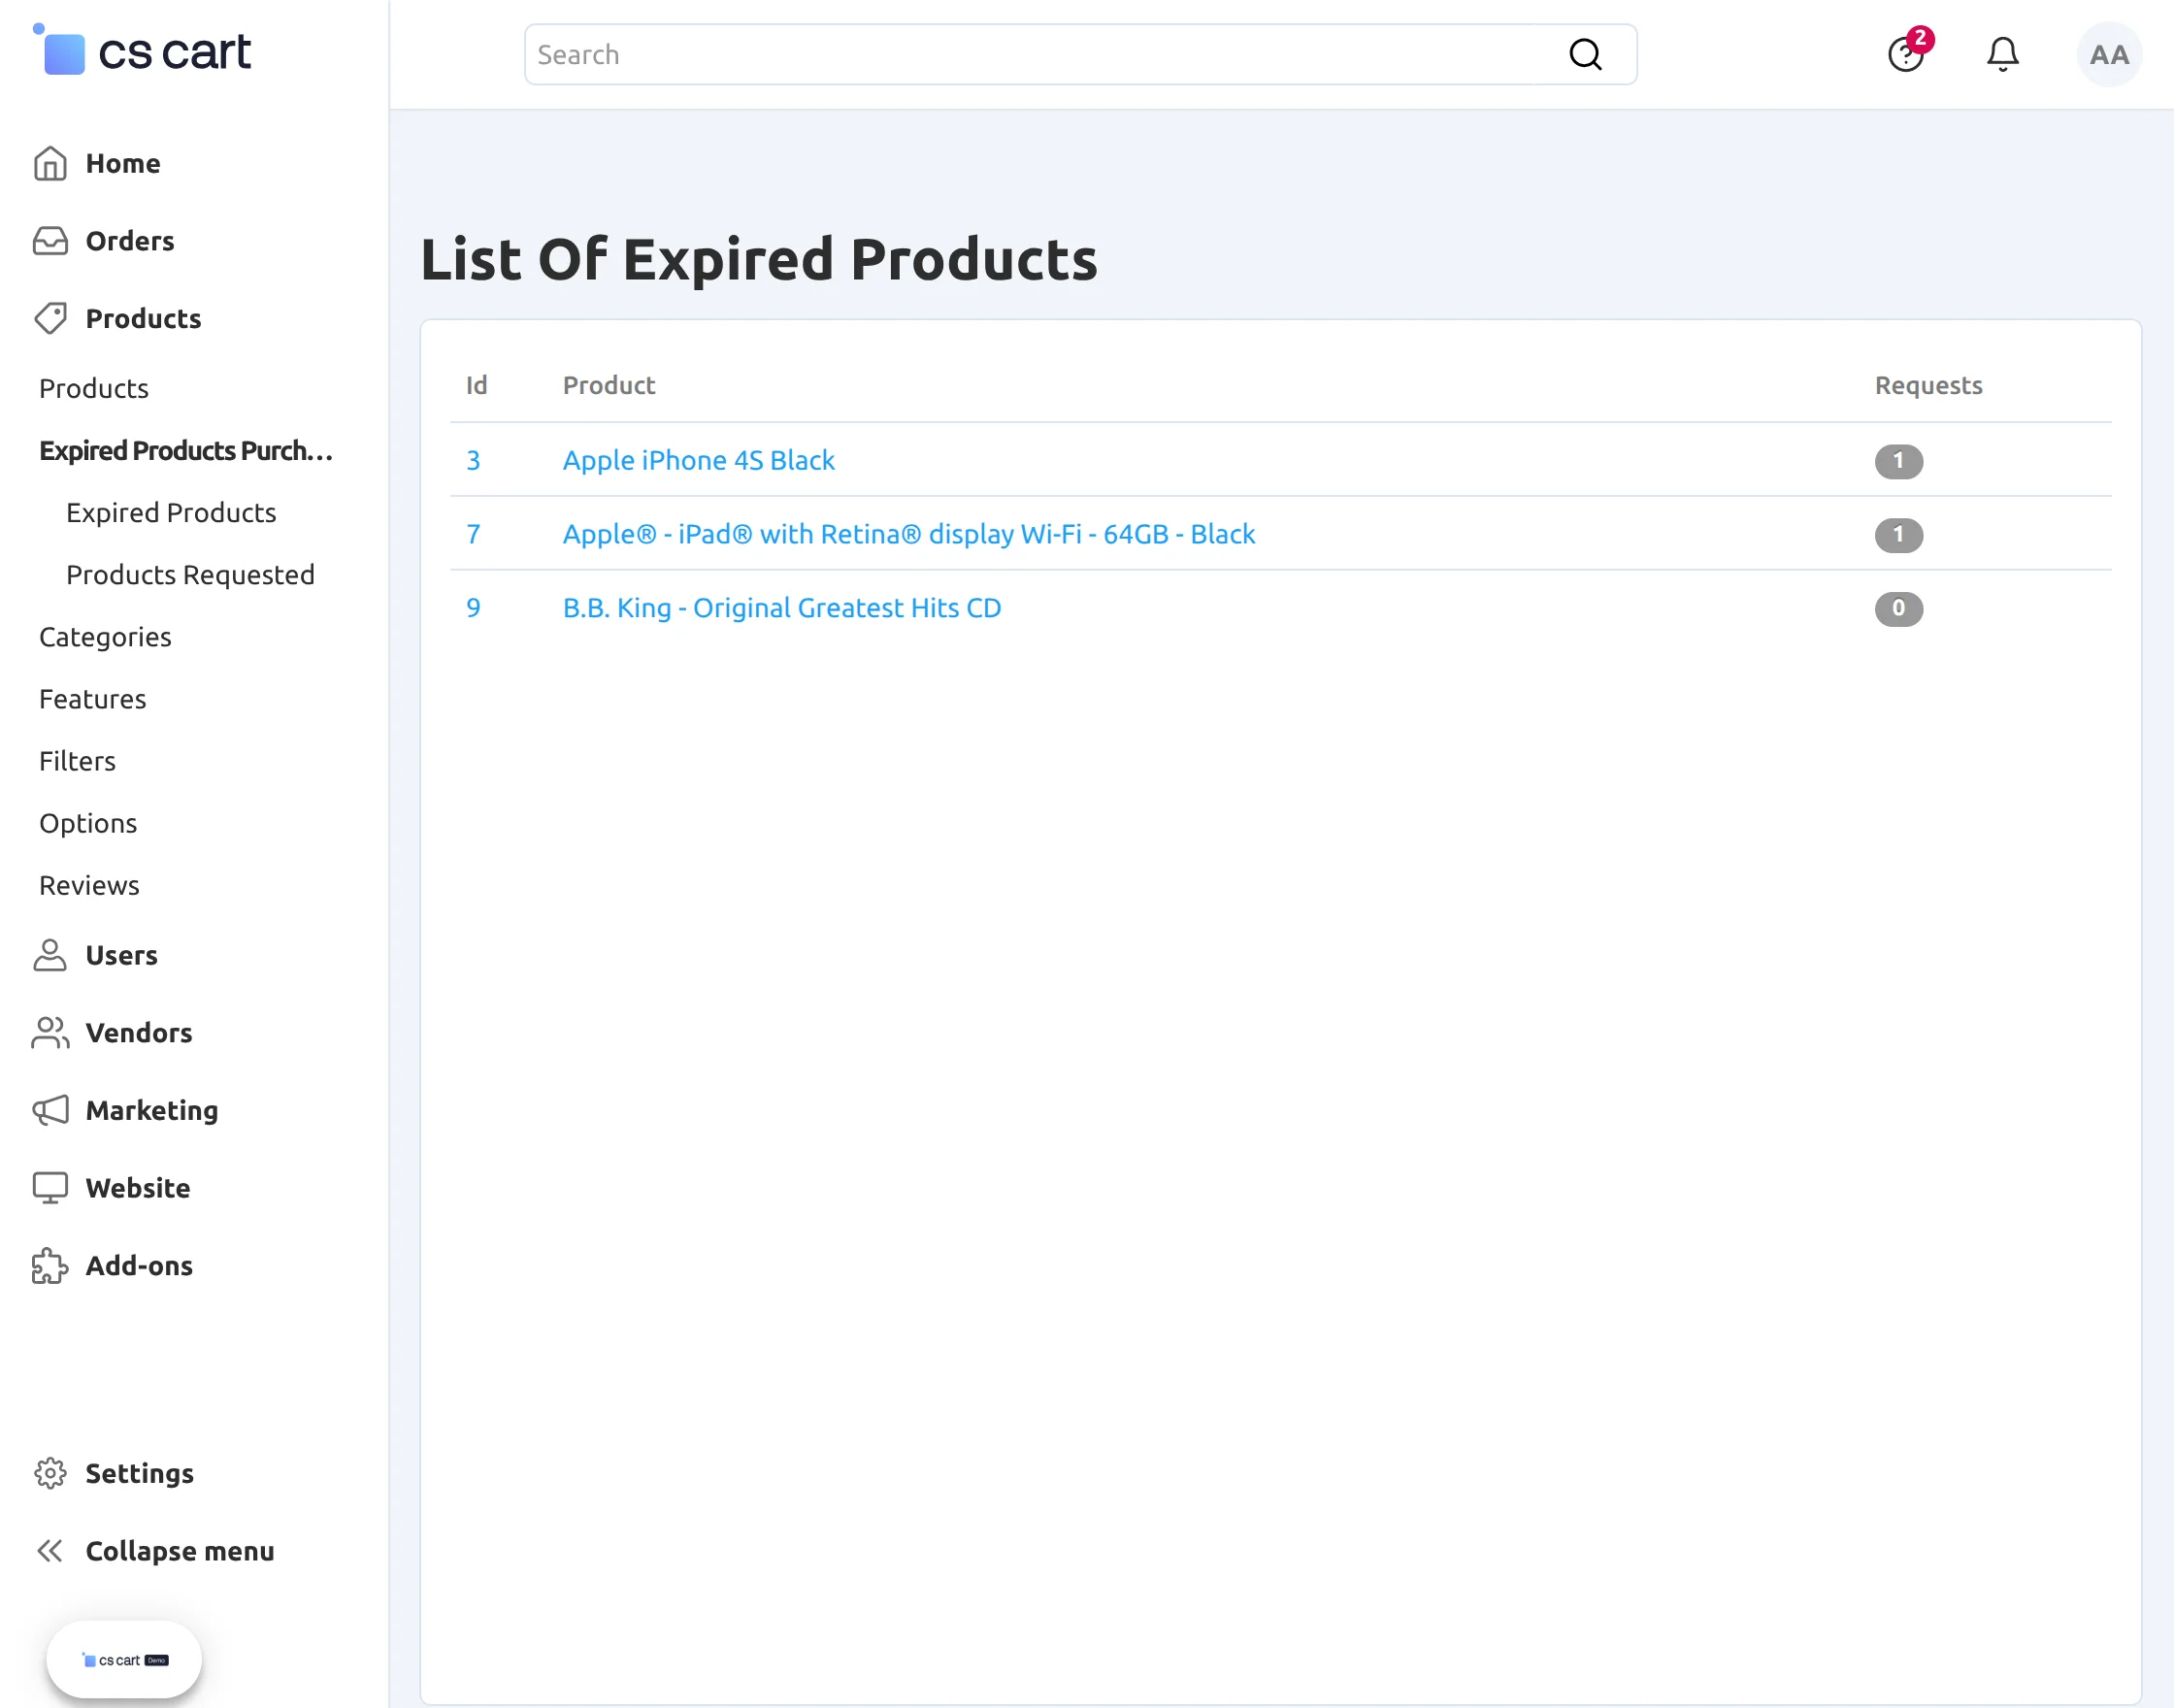Image resolution: width=2174 pixels, height=1708 pixels.
Task: Click the 0 requests badge for B.B. King
Action: [x=1899, y=609]
